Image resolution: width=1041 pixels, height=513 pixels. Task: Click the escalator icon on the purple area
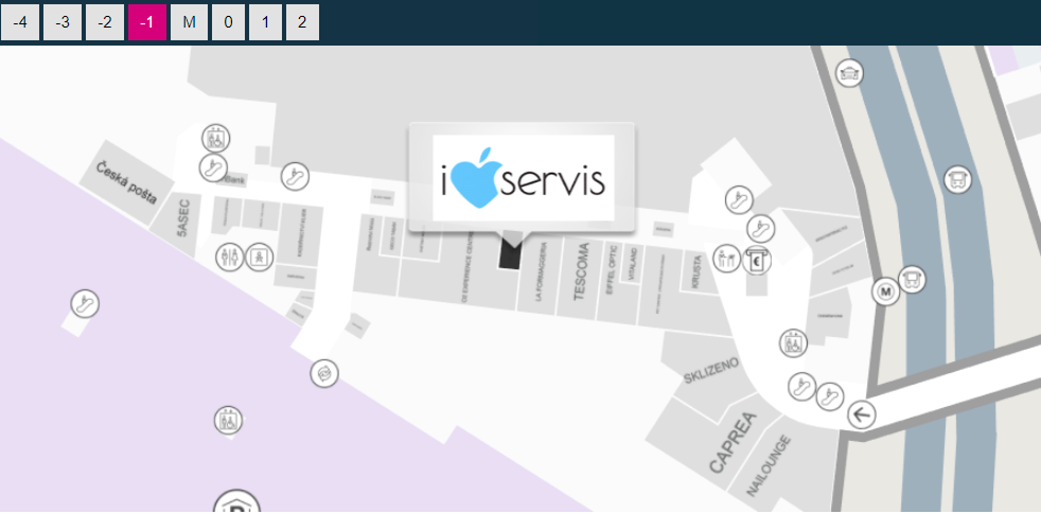point(85,304)
